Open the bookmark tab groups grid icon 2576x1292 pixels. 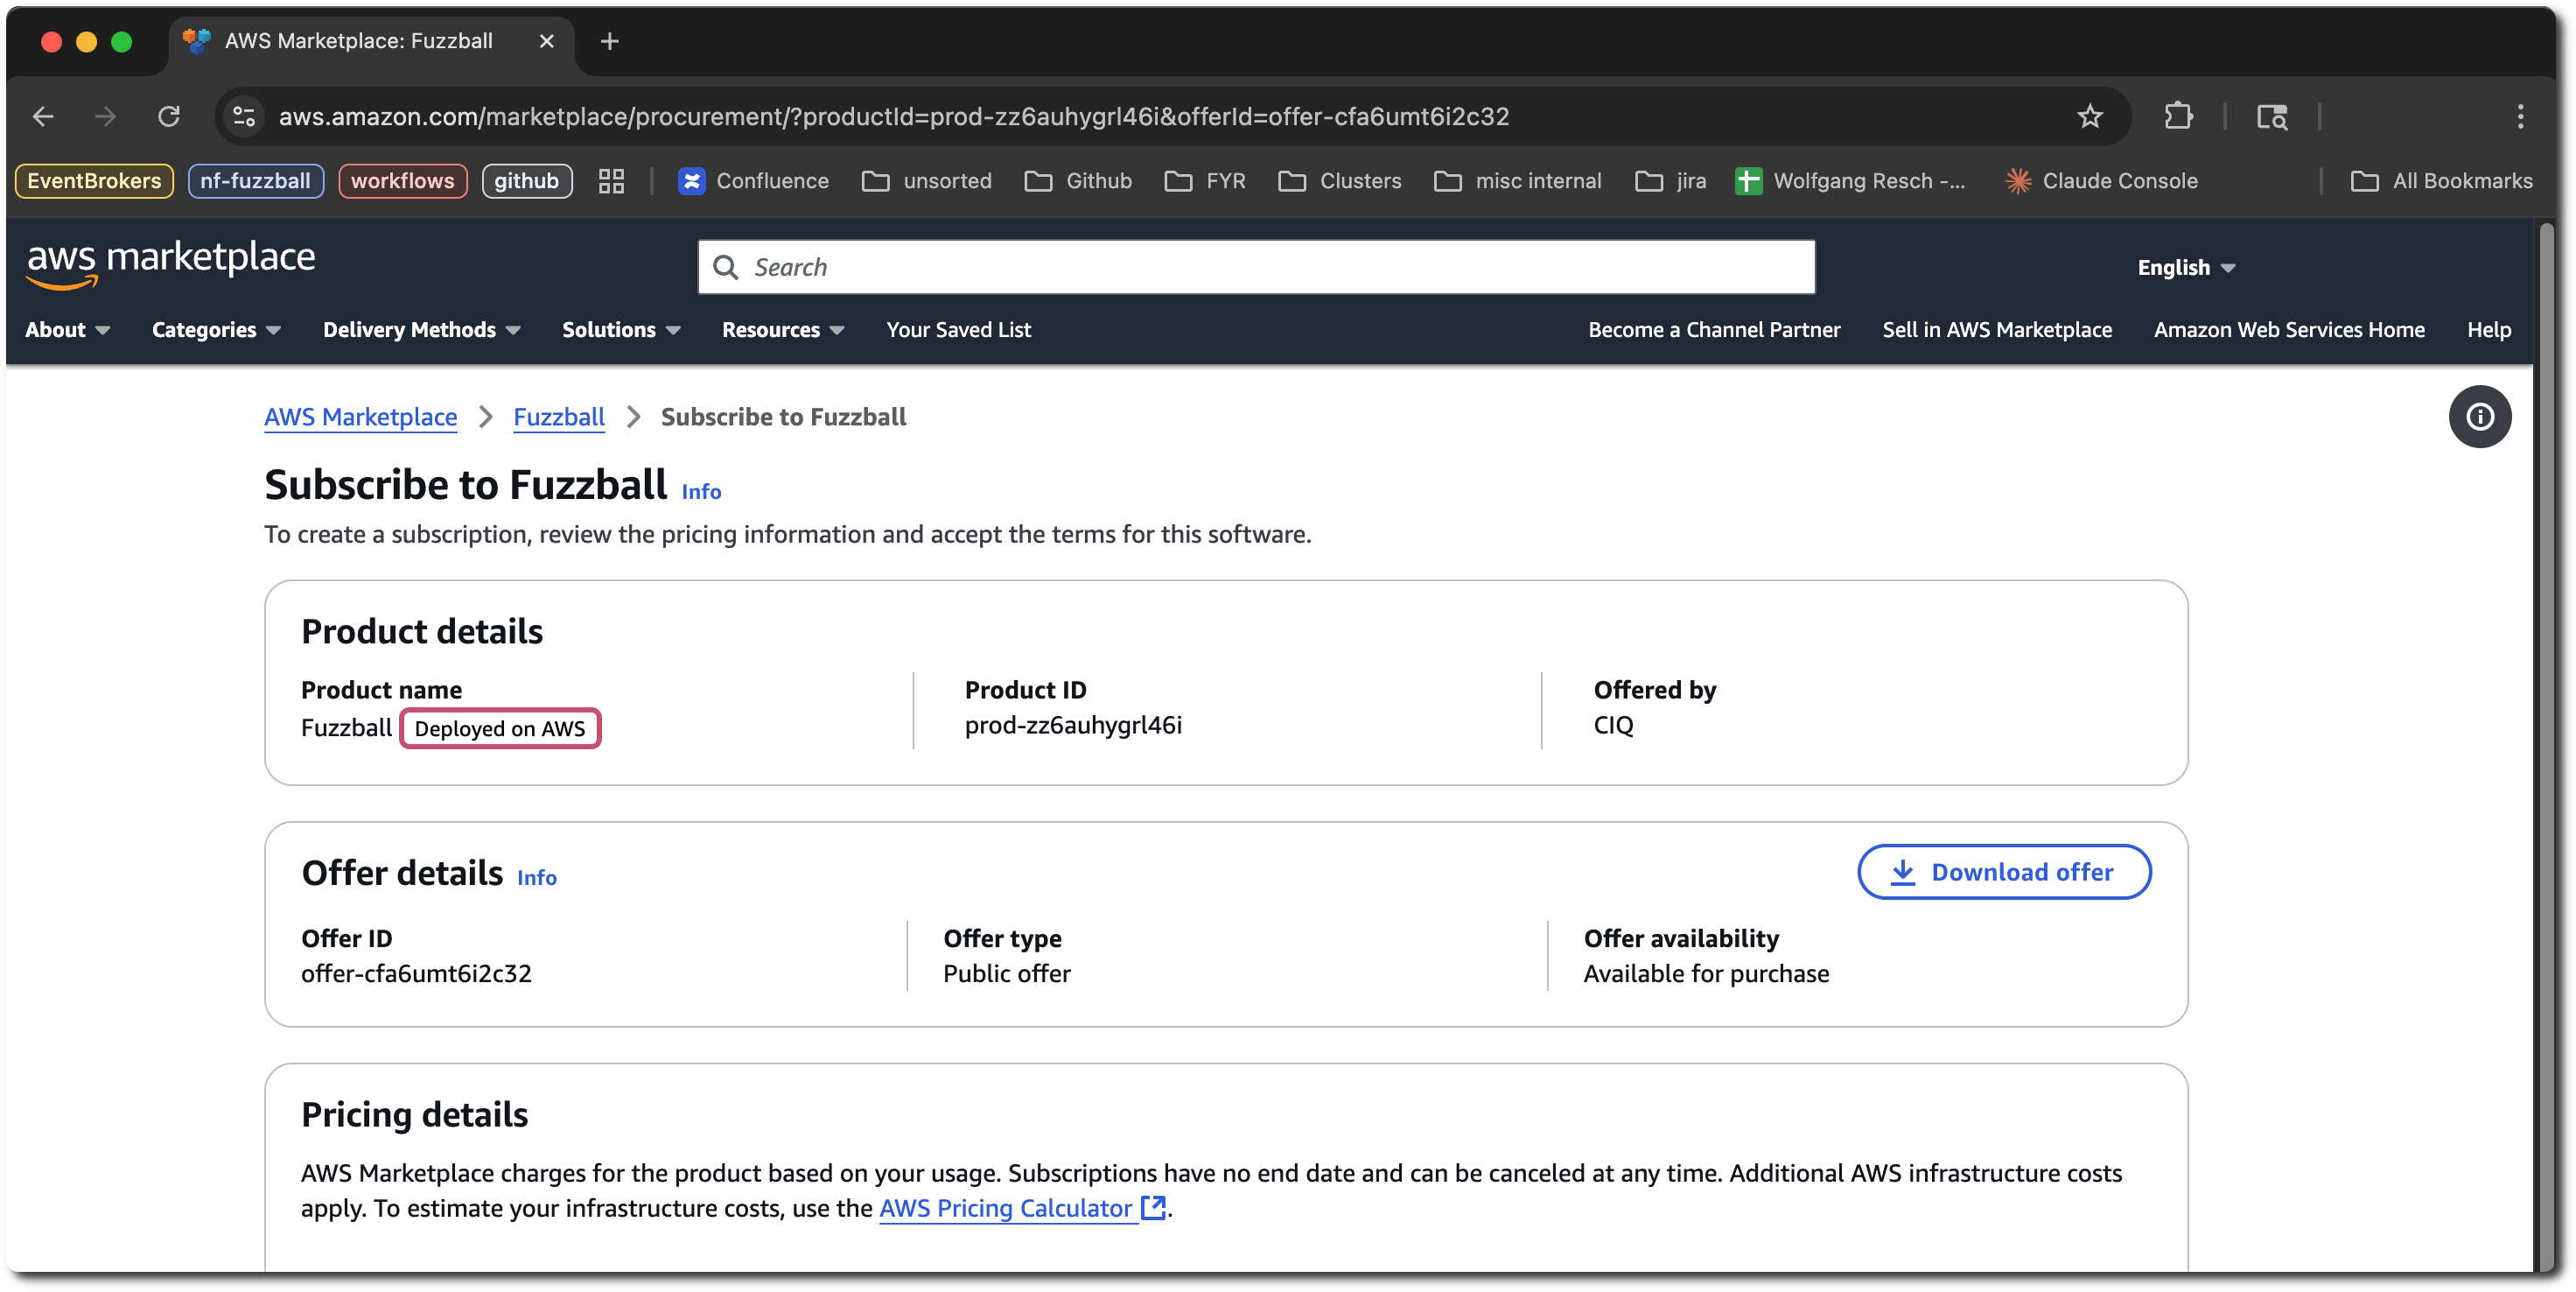(611, 181)
